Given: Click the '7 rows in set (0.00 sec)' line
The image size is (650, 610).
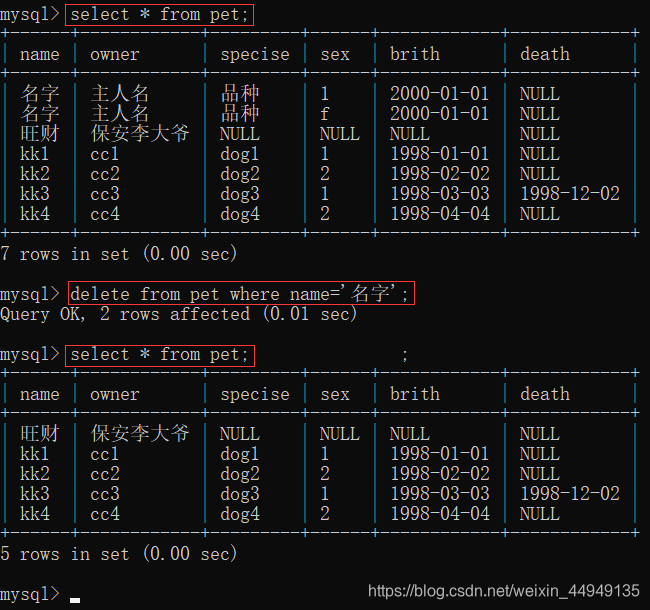Looking at the screenshot, I should (119, 254).
